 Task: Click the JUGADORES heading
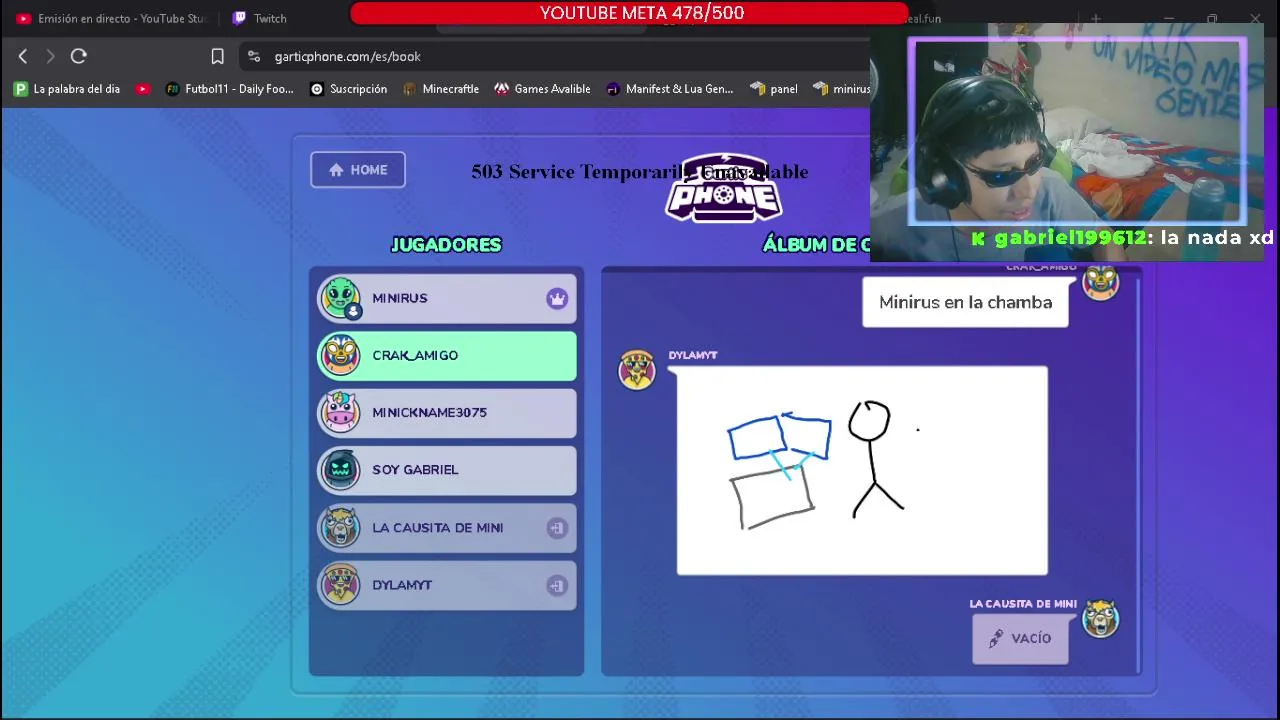coord(446,245)
